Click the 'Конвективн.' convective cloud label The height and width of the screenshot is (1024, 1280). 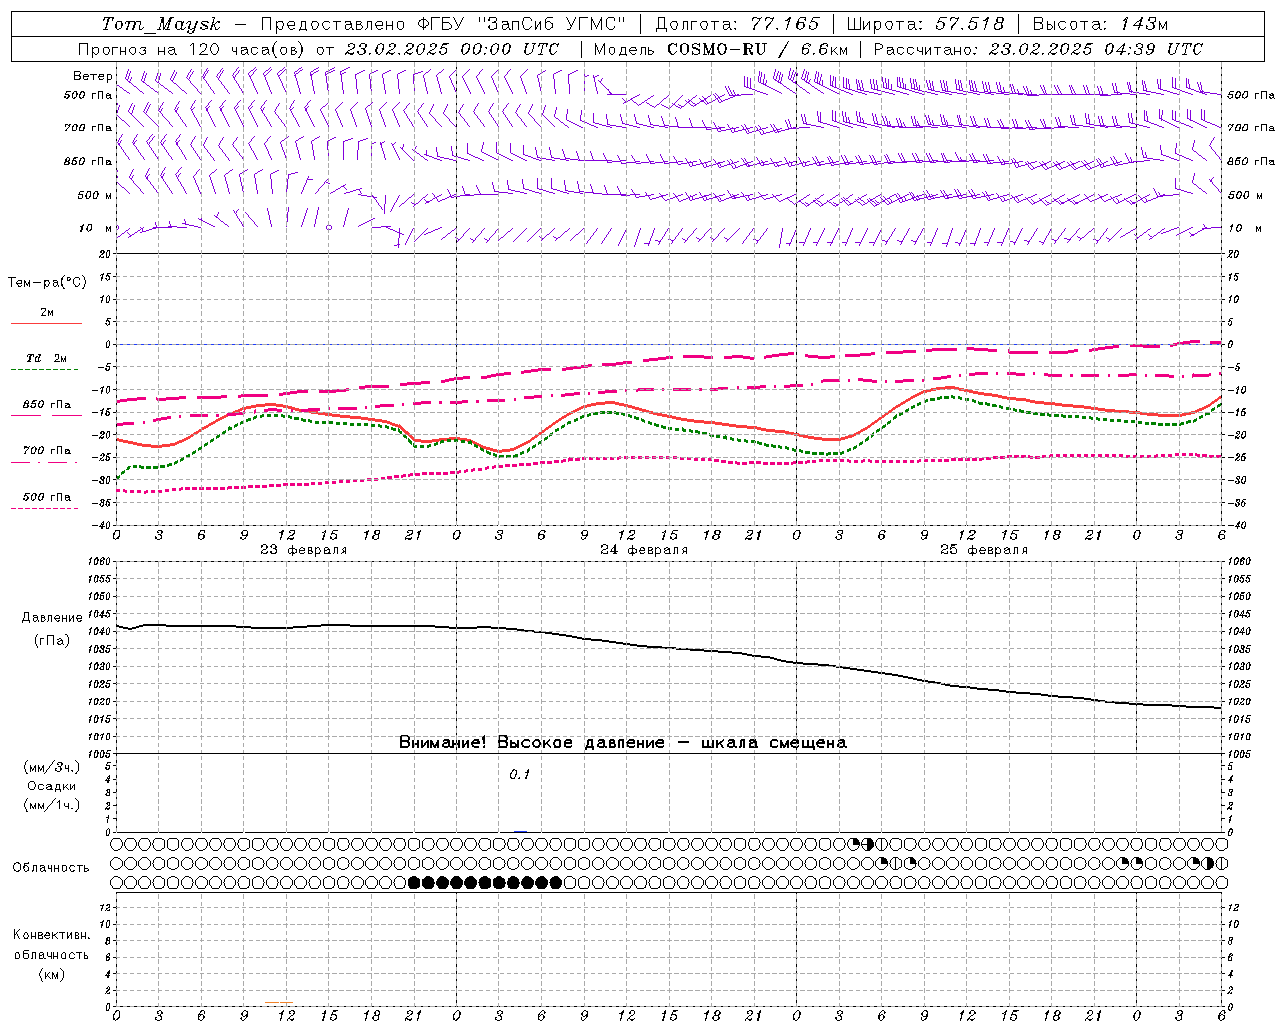pyautogui.click(x=52, y=935)
